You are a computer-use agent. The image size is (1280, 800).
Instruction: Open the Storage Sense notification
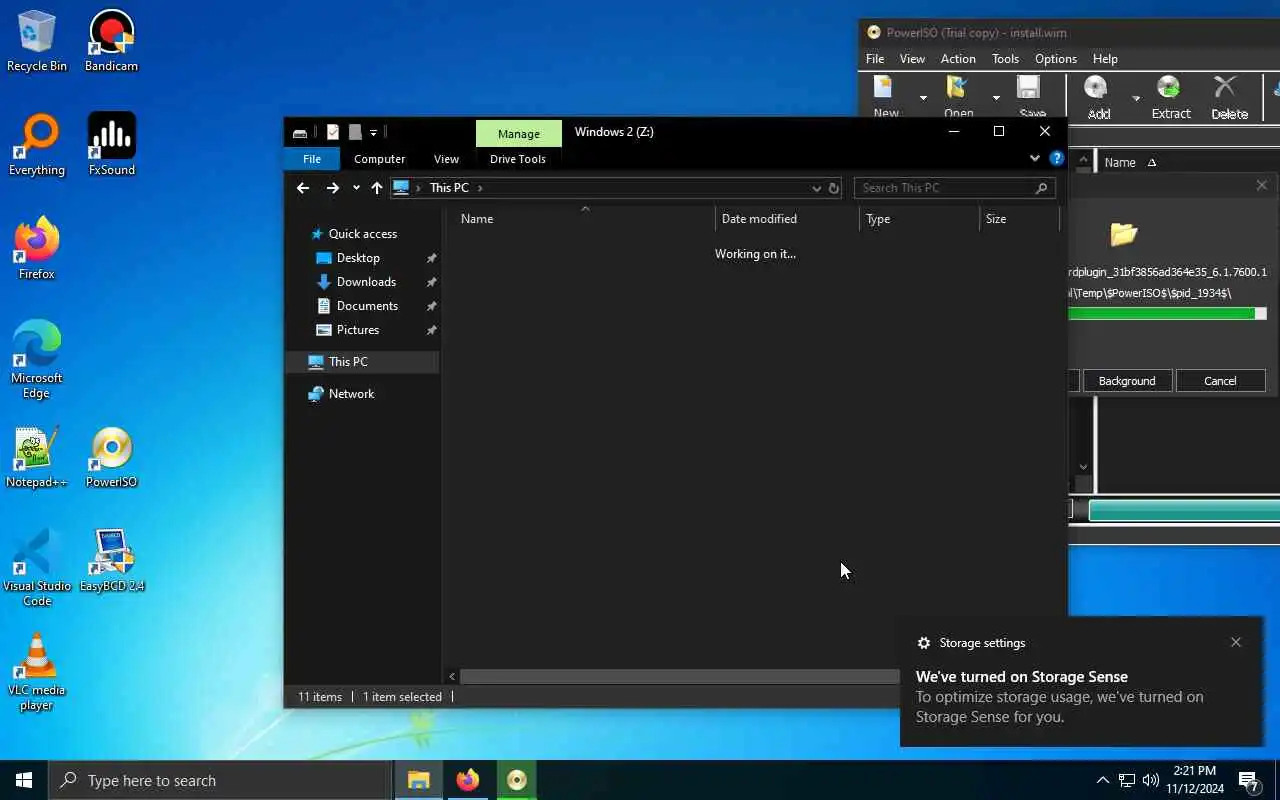pyautogui.click(x=1080, y=682)
